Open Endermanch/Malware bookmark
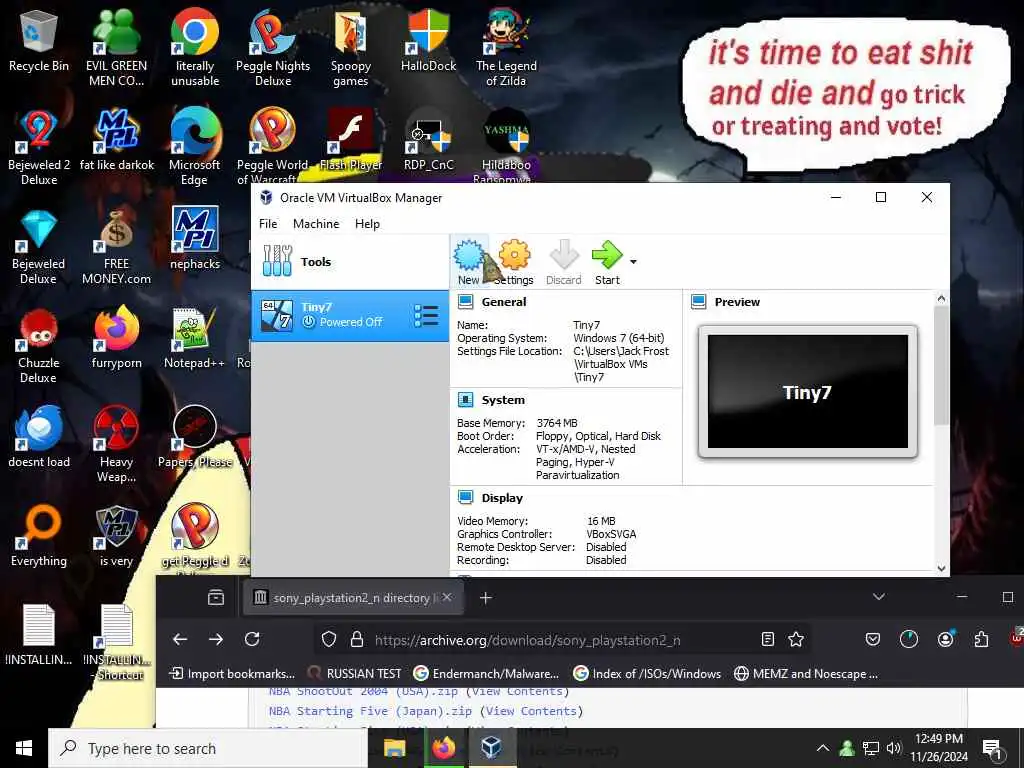The height and width of the screenshot is (768, 1024). (x=487, y=673)
